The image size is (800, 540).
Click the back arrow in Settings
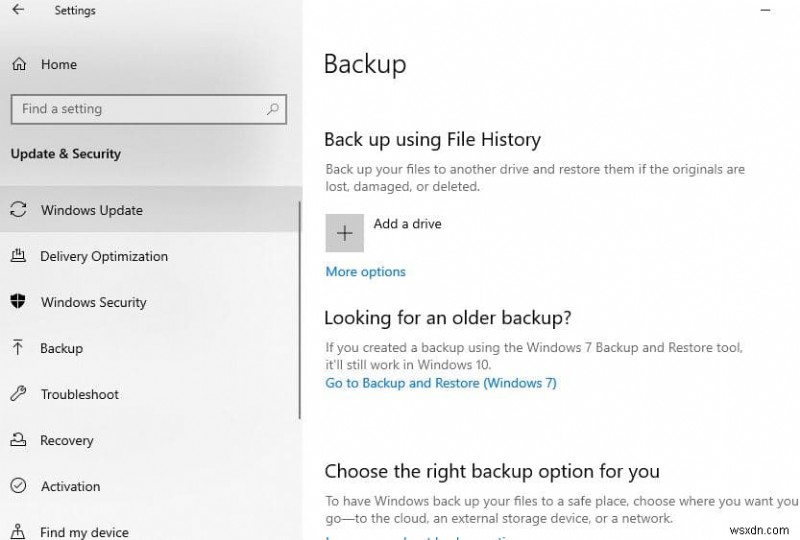pos(18,10)
